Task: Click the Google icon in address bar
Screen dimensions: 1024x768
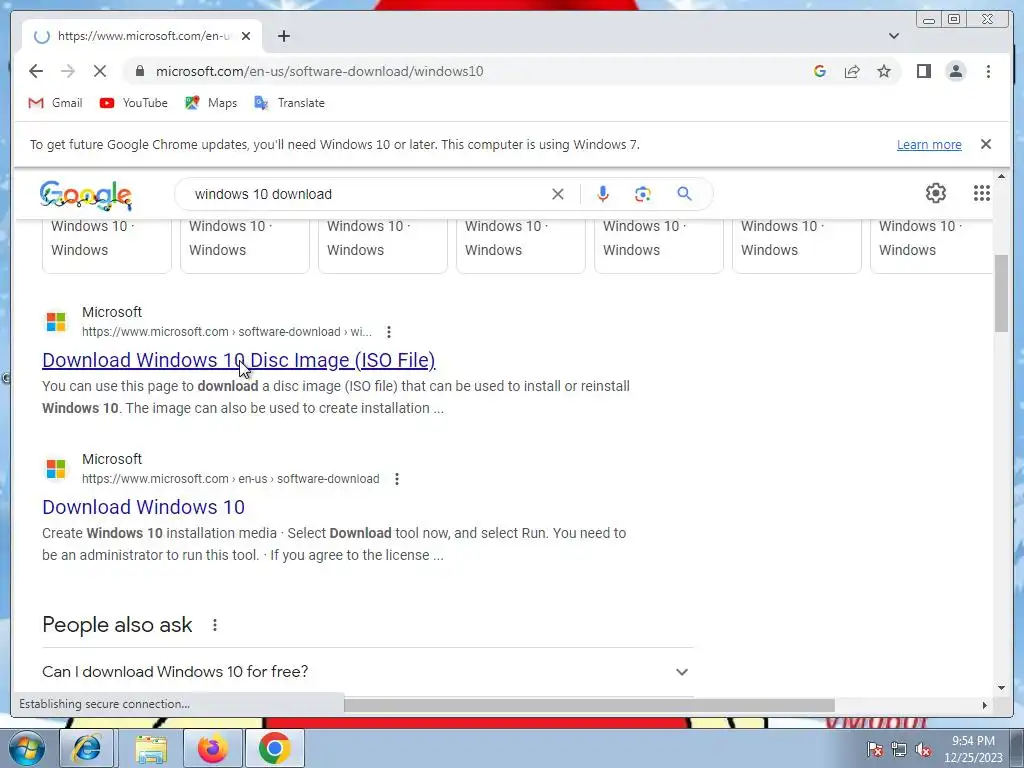Action: click(820, 71)
